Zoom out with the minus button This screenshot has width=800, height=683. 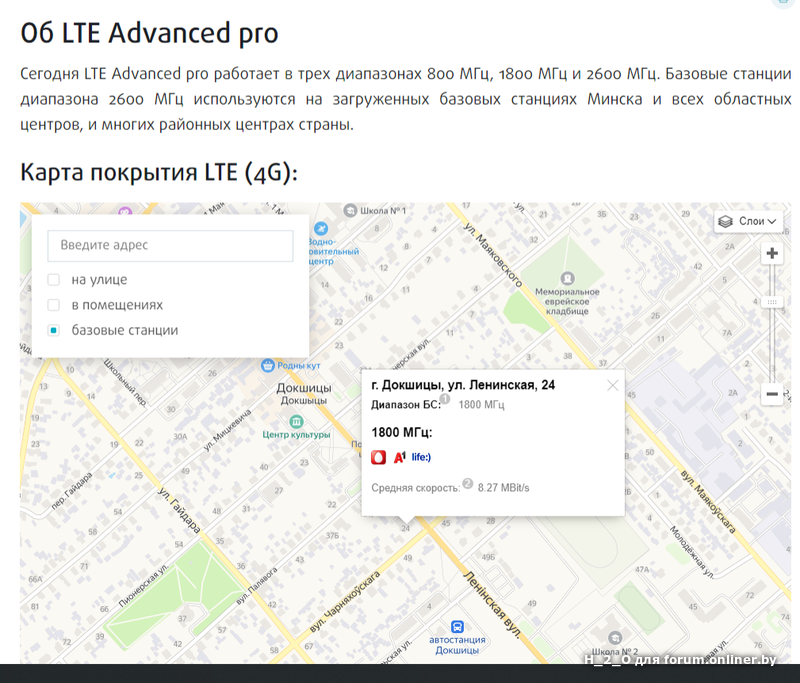point(772,394)
